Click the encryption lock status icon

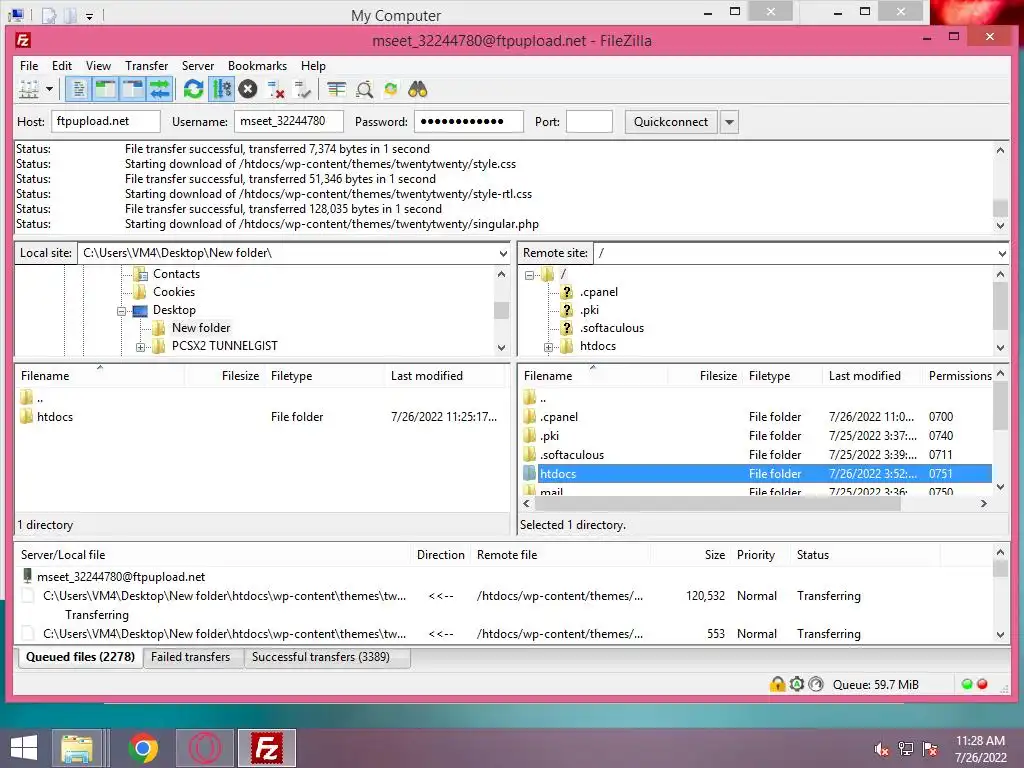click(777, 684)
